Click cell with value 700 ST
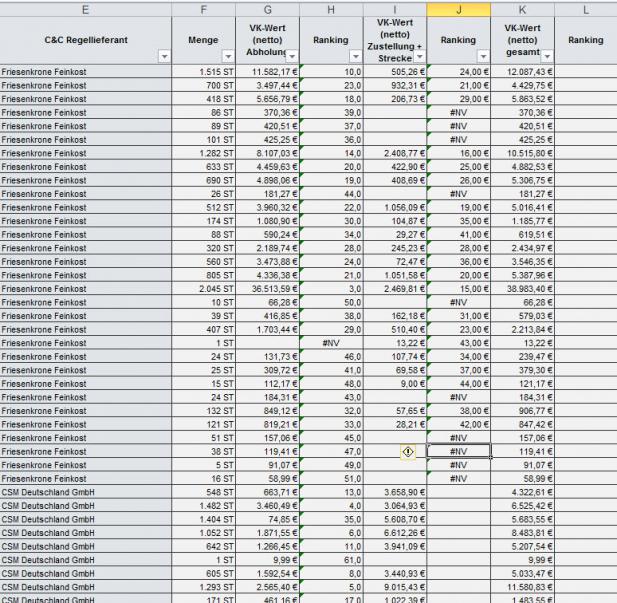The height and width of the screenshot is (603, 617). [203, 85]
